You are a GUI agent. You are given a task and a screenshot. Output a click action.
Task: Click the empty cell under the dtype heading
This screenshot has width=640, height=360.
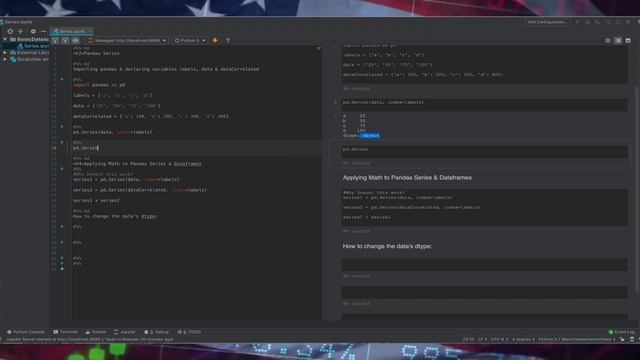[x=484, y=264]
